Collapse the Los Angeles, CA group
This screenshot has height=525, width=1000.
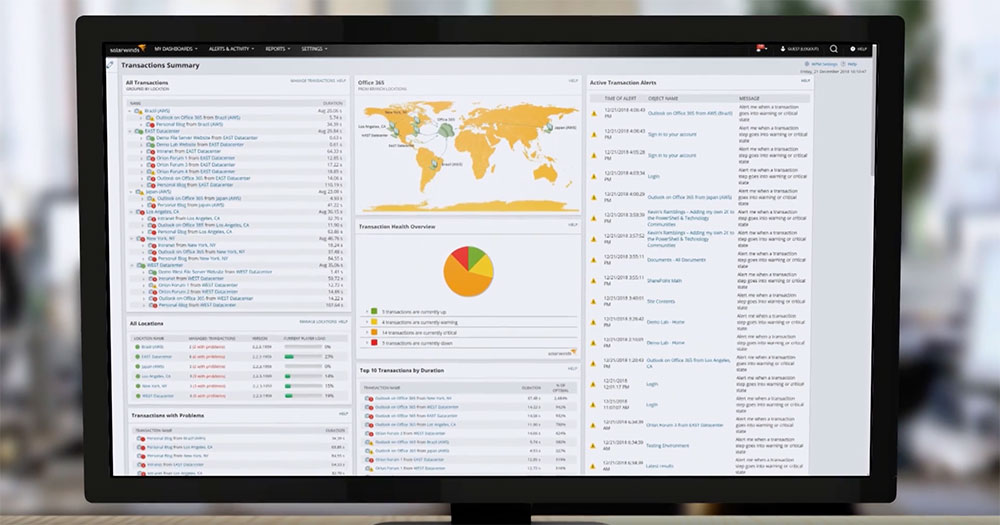point(132,212)
